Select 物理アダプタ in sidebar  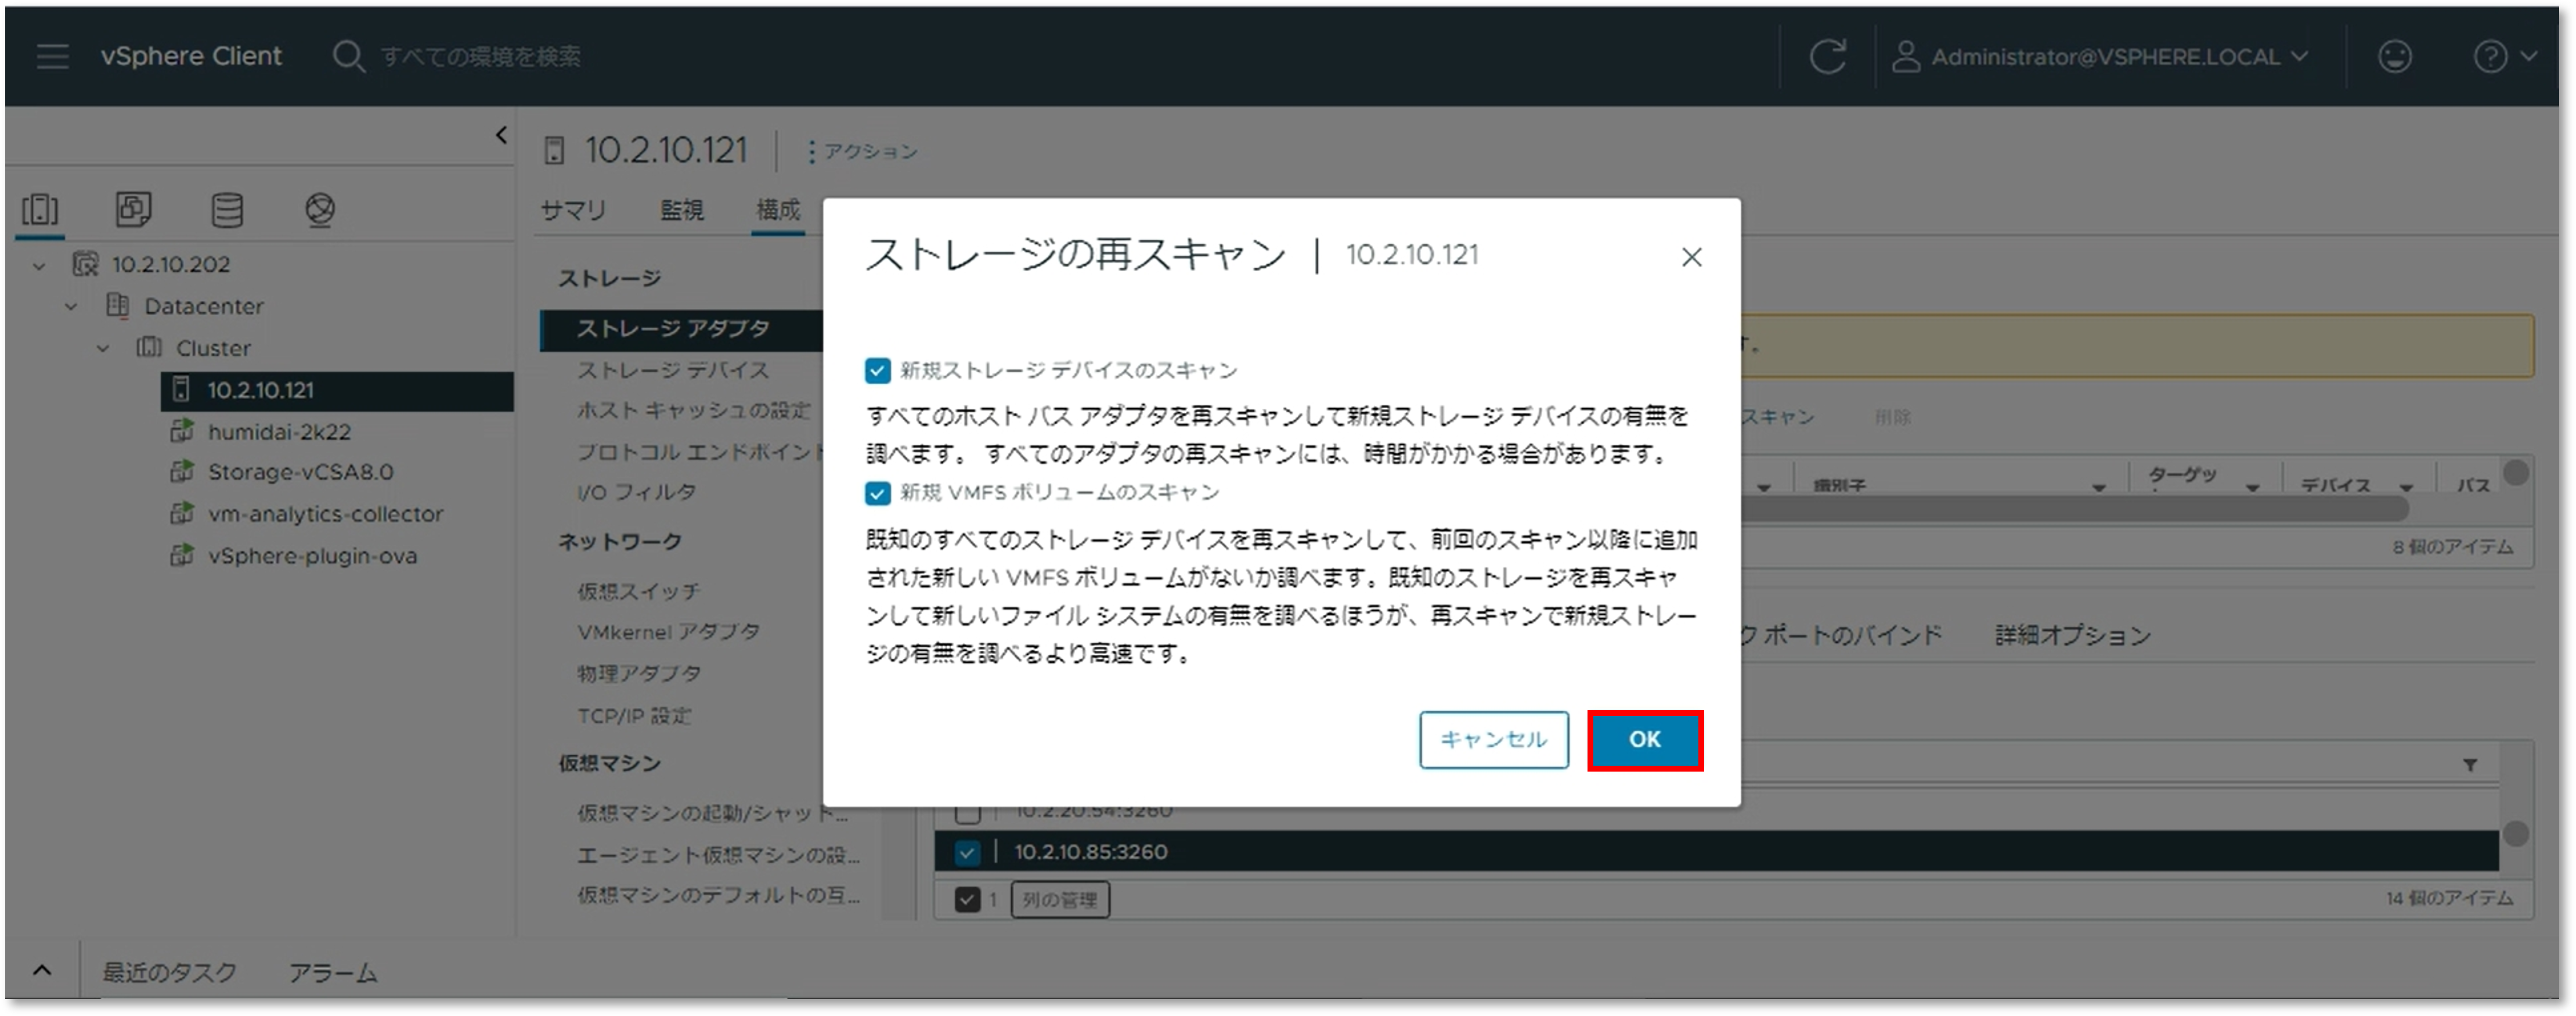coord(638,673)
